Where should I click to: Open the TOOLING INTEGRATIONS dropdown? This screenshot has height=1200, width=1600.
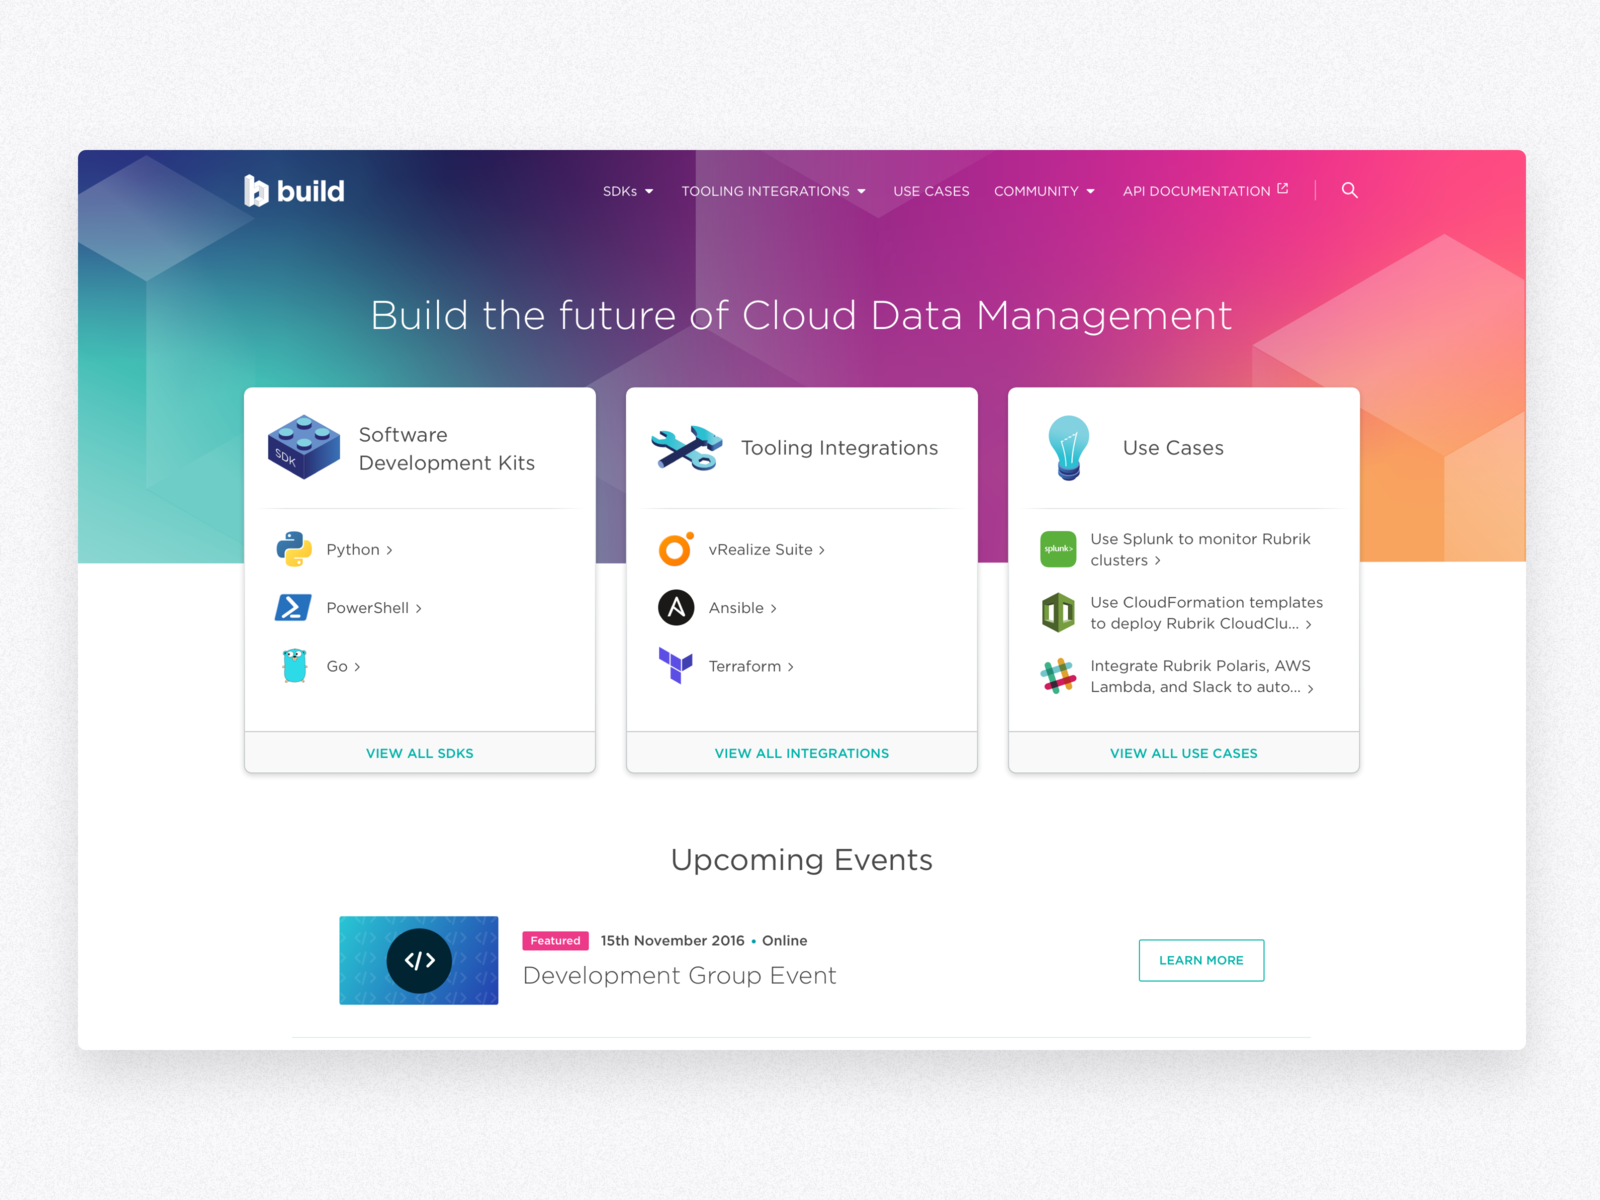click(x=773, y=191)
